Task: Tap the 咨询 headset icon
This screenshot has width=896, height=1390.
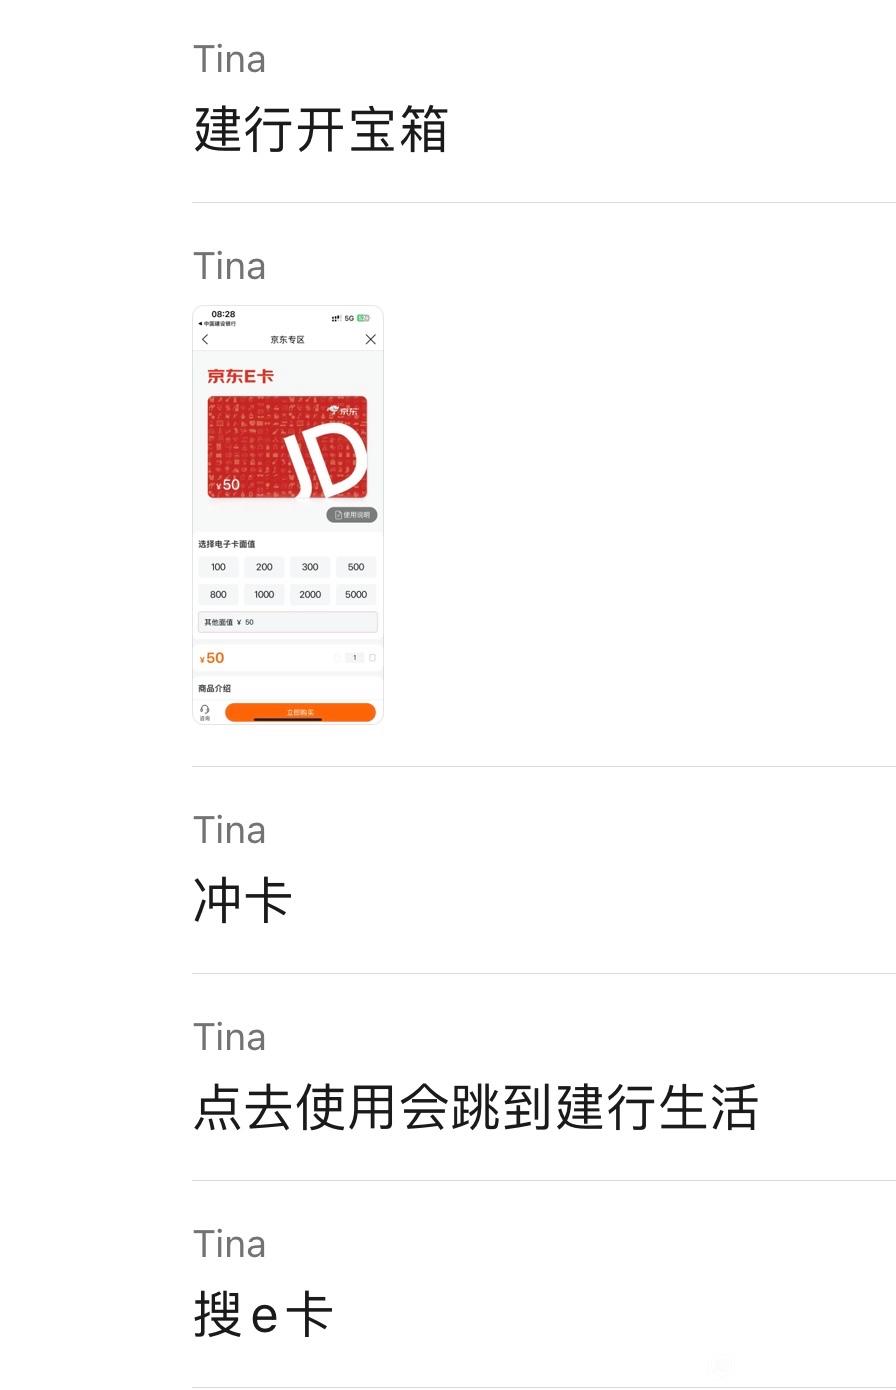Action: 205,712
